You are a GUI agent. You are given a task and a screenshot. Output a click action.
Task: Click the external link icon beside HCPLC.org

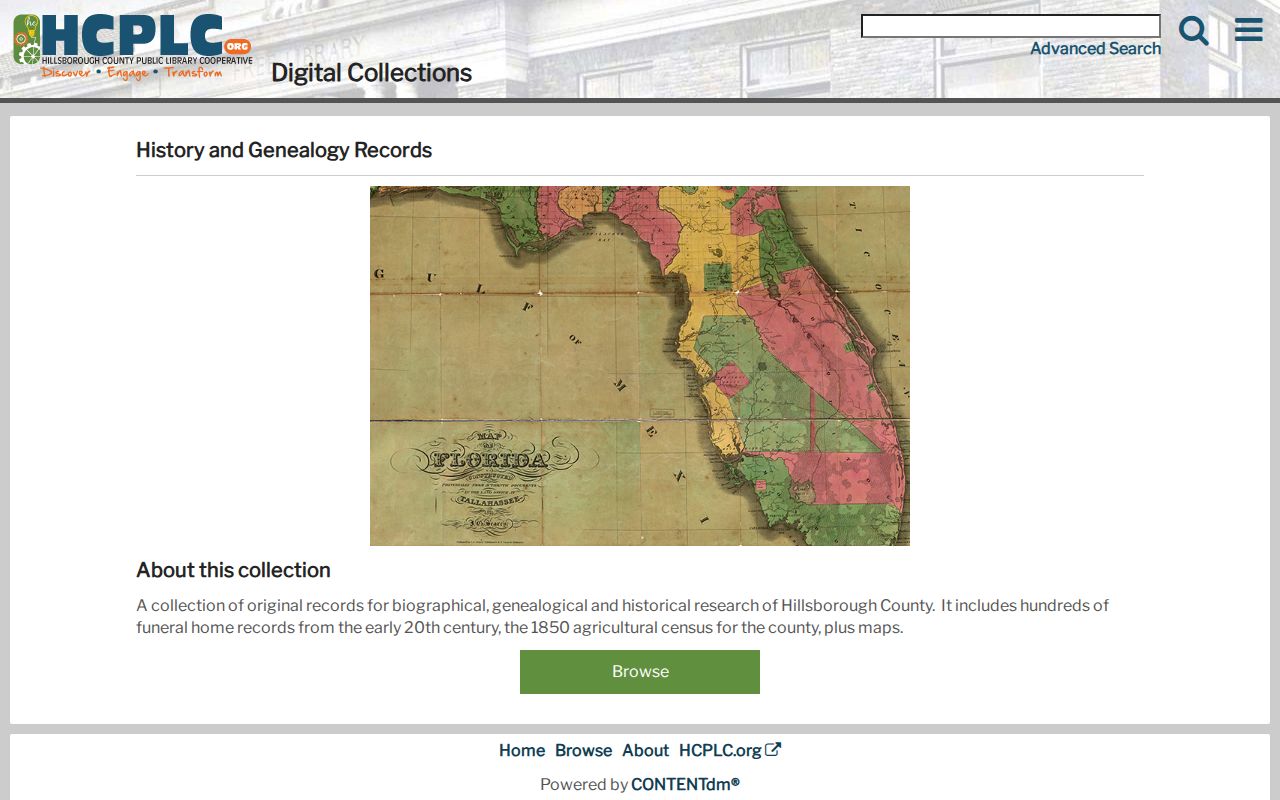(x=773, y=750)
